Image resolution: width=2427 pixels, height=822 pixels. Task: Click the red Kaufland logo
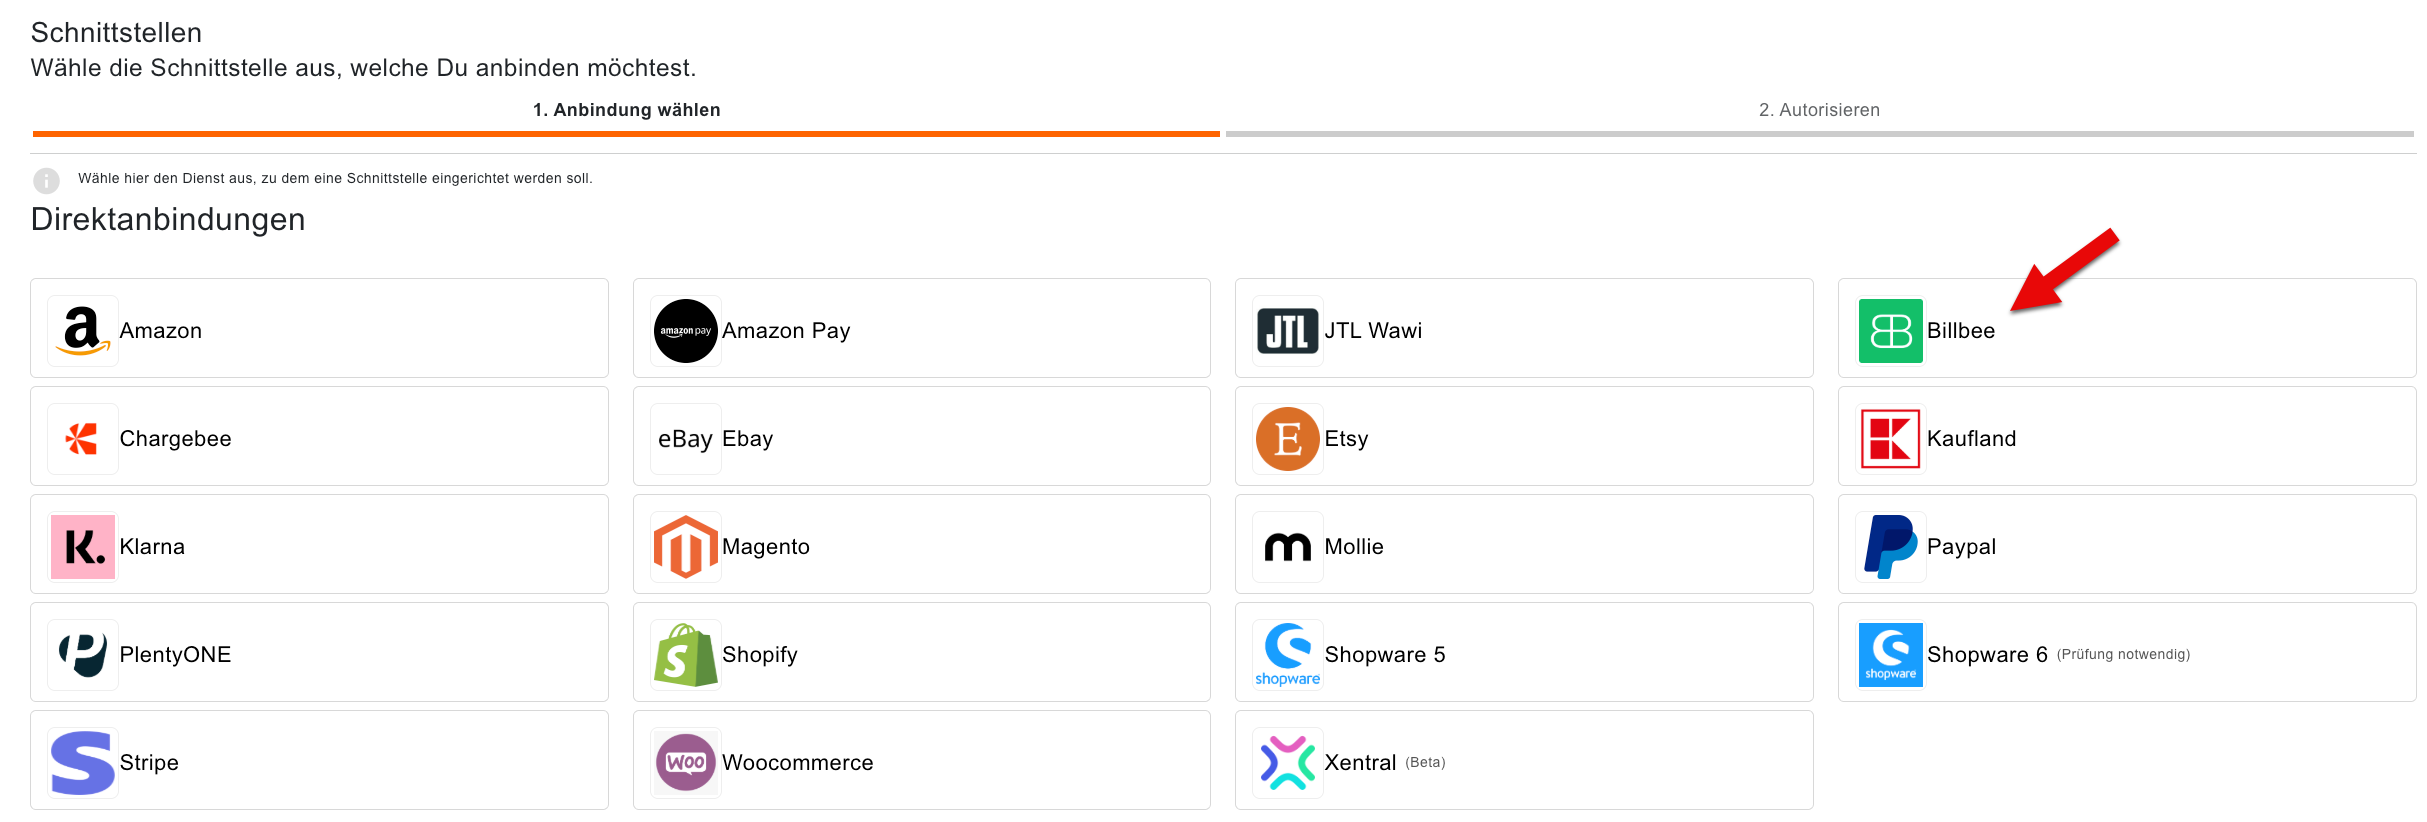[x=1890, y=438]
